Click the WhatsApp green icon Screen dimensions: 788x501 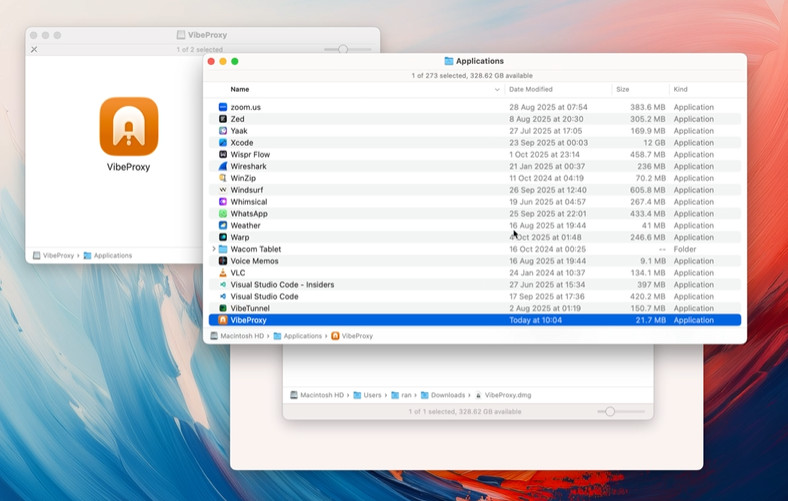[223, 214]
